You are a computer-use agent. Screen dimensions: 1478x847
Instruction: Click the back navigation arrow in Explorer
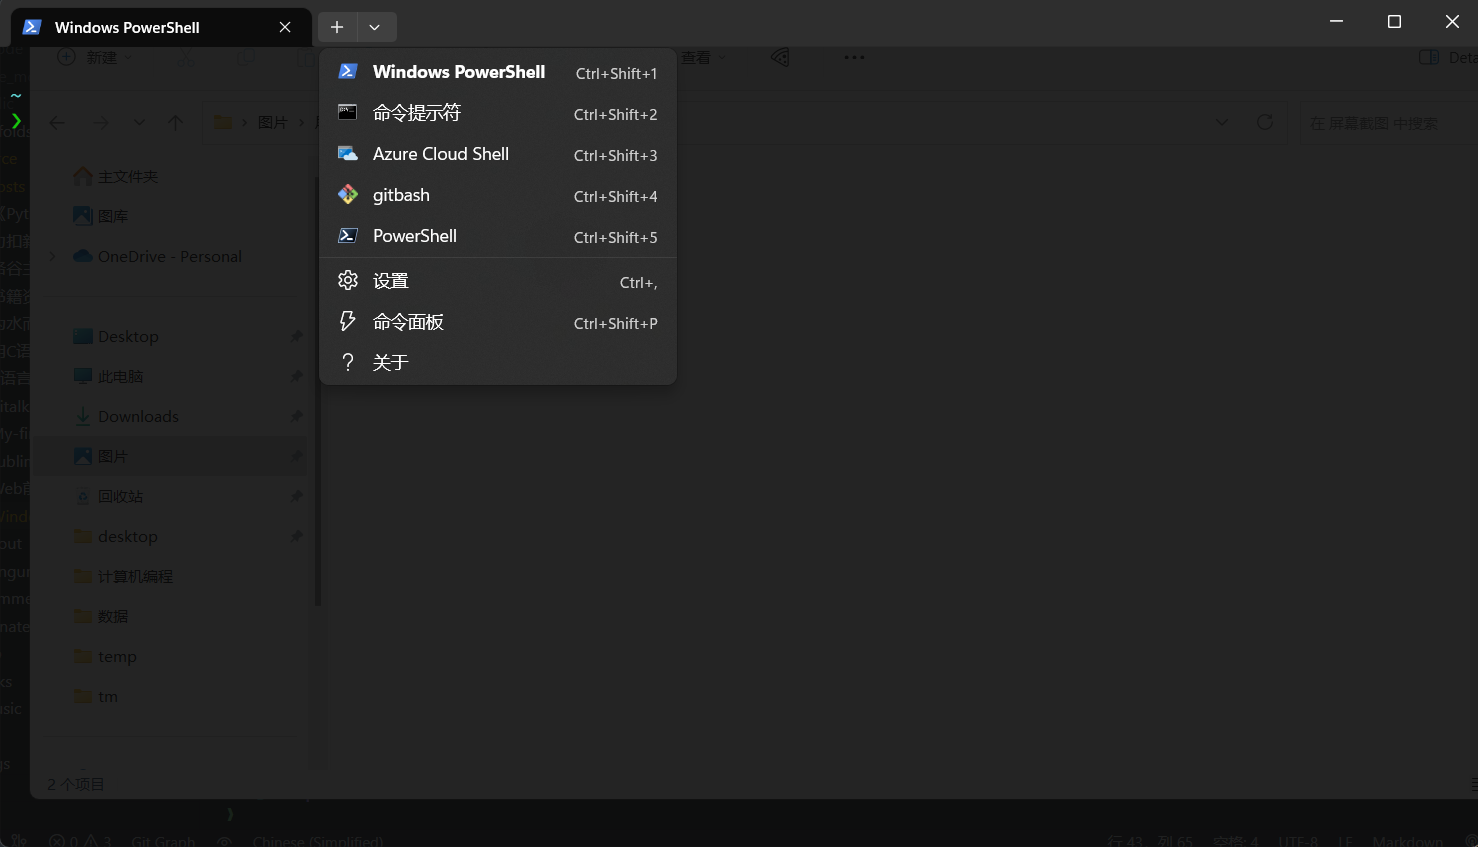click(57, 122)
